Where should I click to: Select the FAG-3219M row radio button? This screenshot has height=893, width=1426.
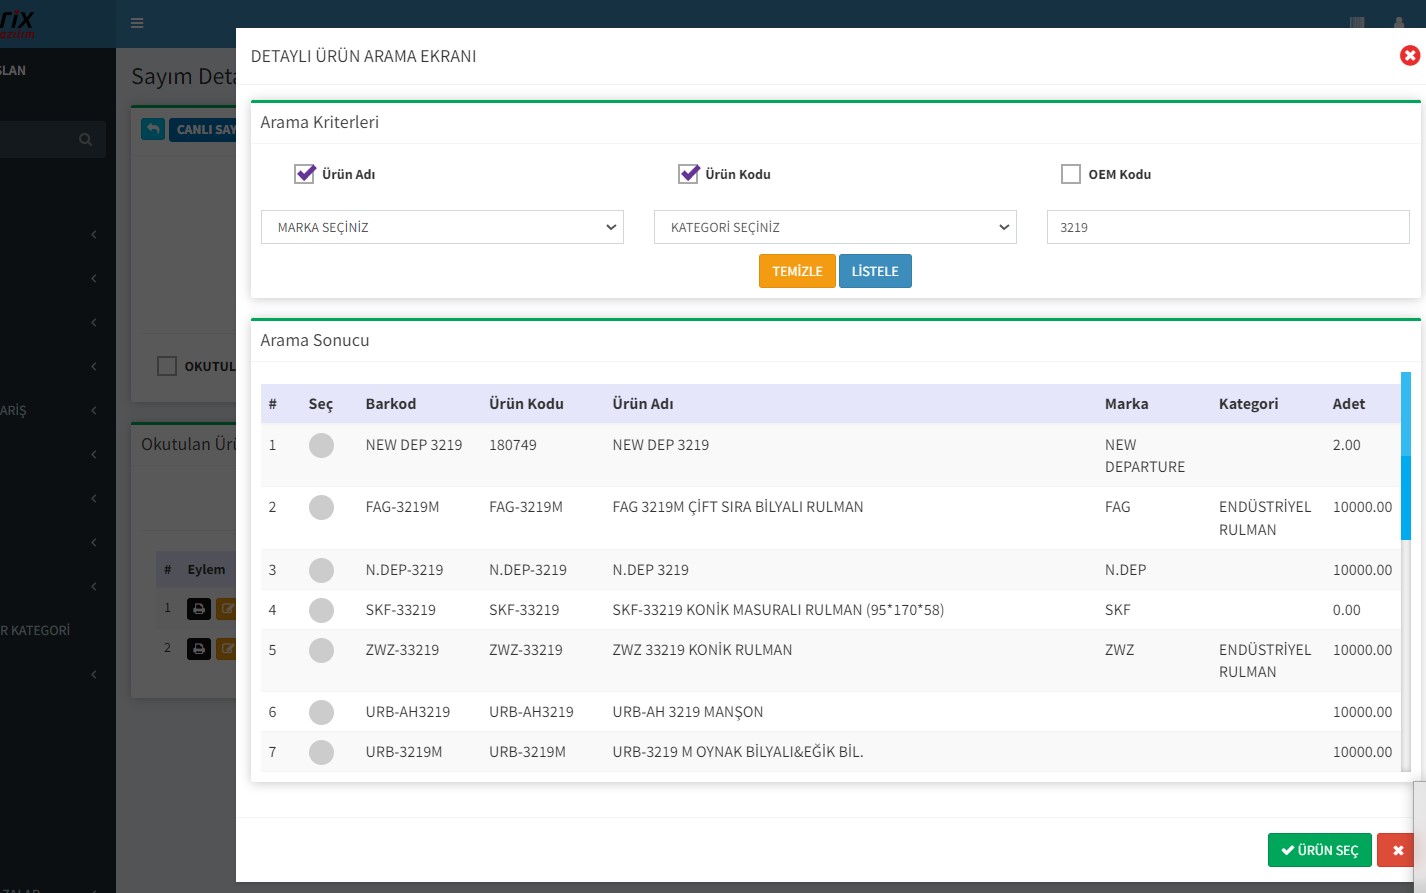pyautogui.click(x=321, y=508)
